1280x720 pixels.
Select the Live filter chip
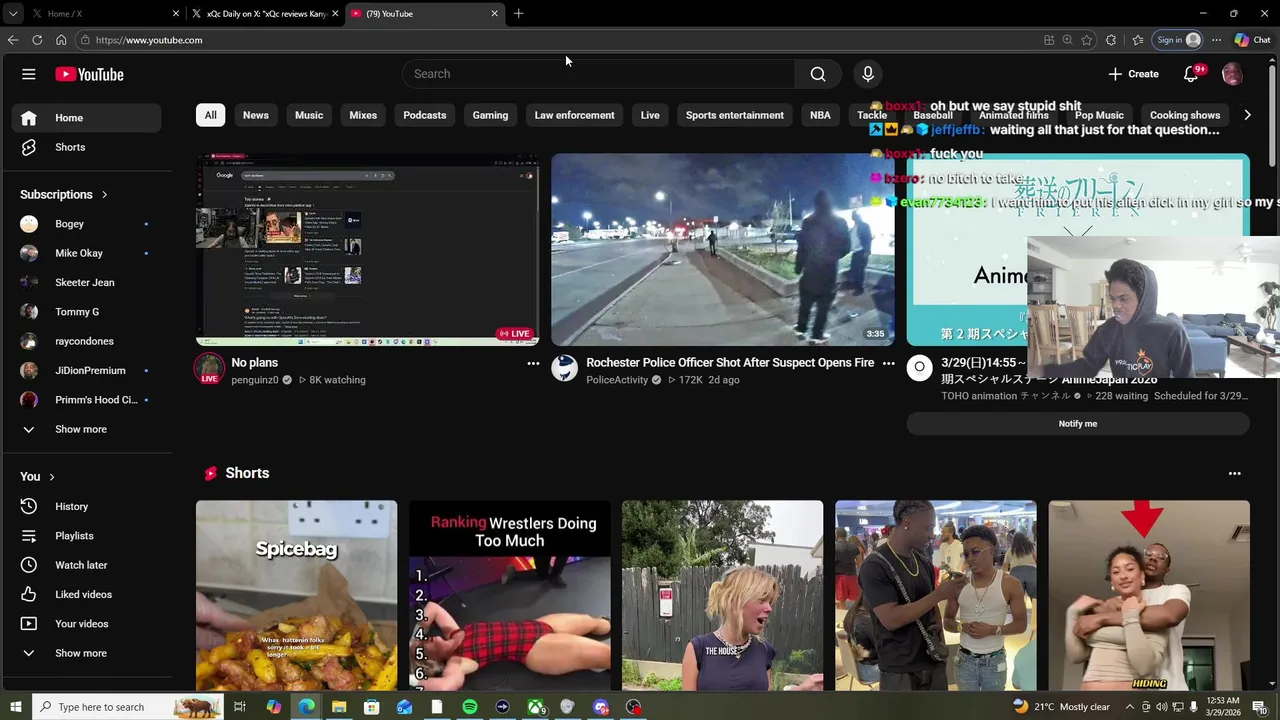click(650, 115)
